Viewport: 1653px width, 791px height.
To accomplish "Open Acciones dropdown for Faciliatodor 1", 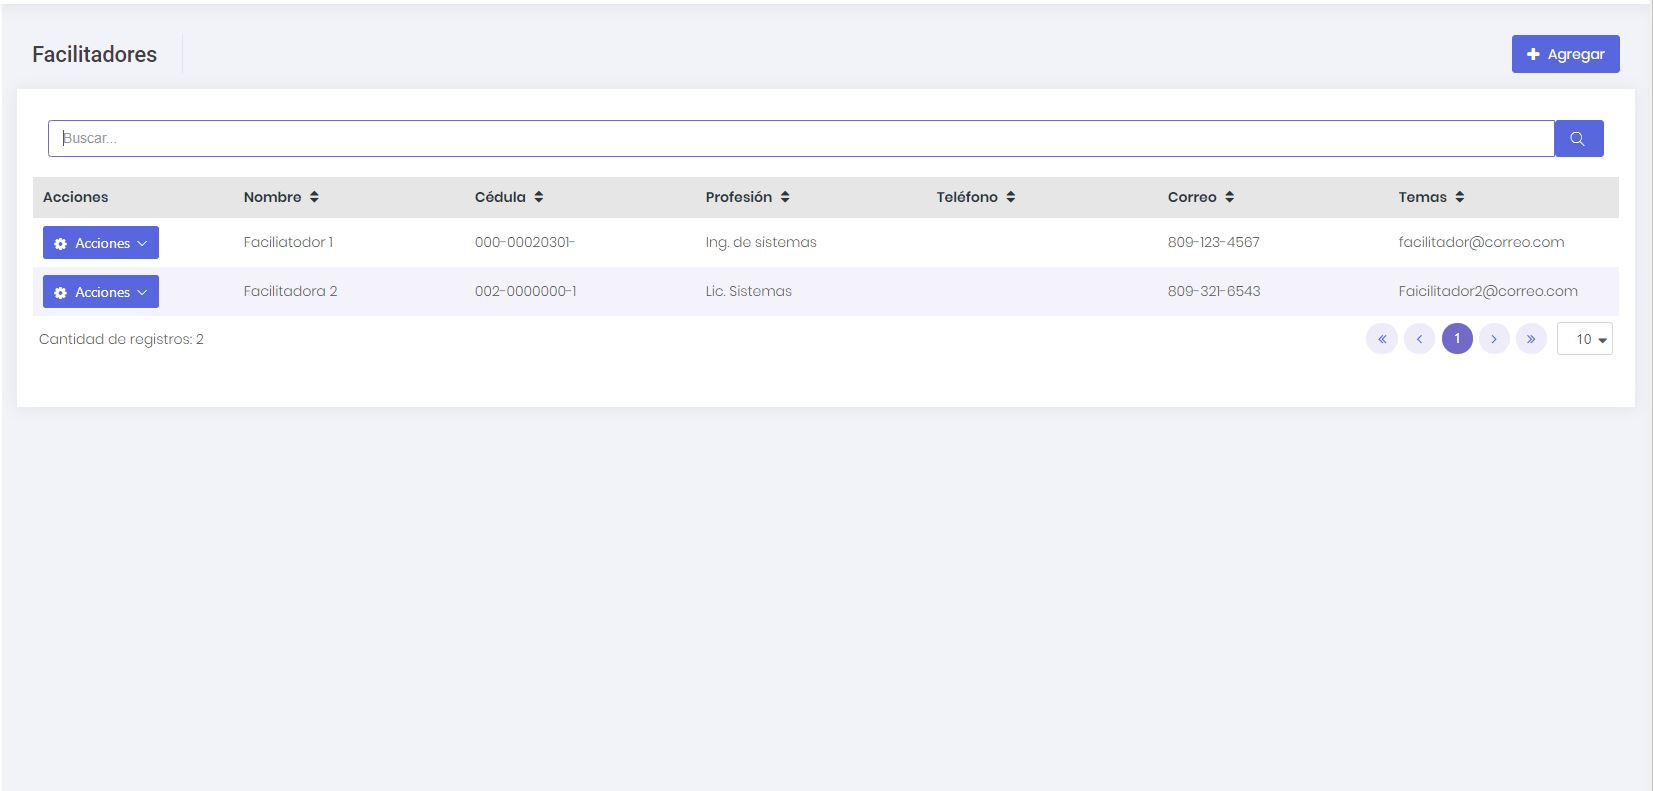I will 101,243.
